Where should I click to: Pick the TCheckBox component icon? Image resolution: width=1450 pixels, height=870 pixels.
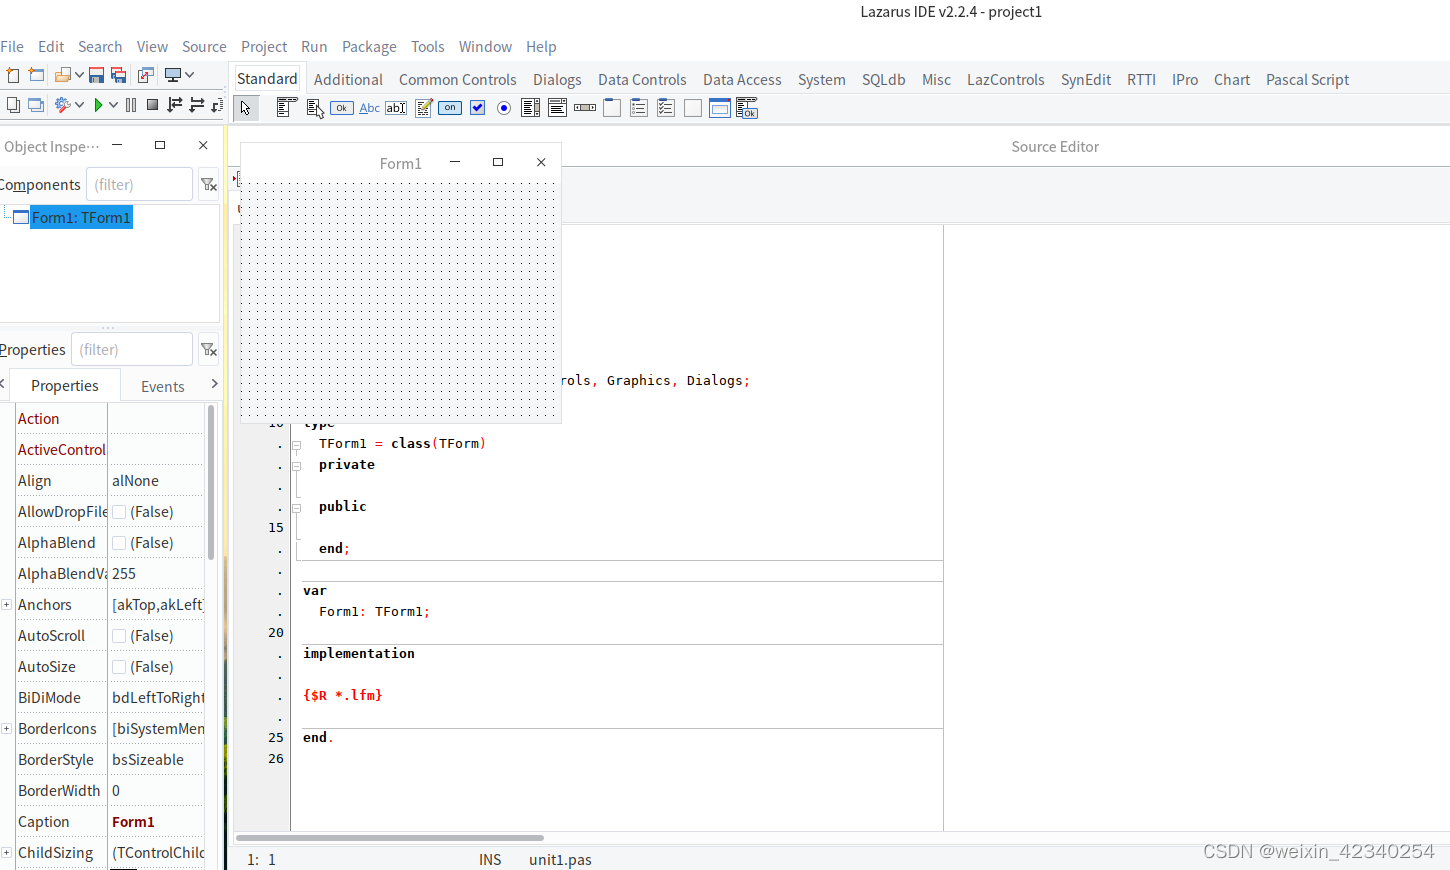pyautogui.click(x=477, y=108)
